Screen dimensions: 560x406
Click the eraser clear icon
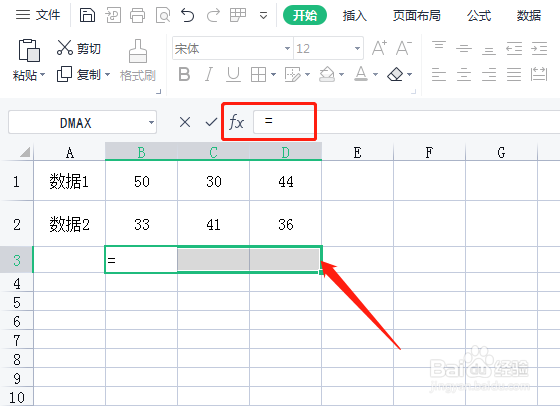[x=395, y=75]
